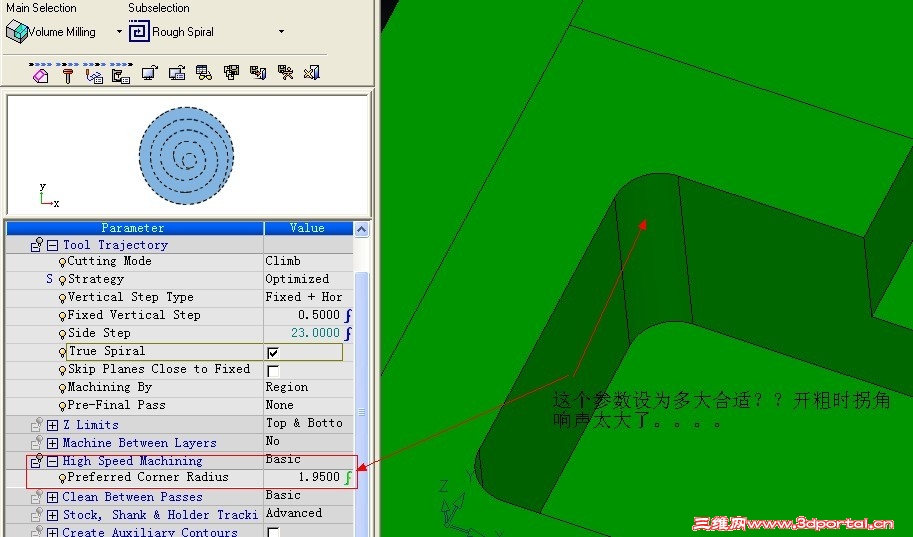This screenshot has width=913, height=537.
Task: Click the table with glasses preview icon
Action: click(204, 73)
